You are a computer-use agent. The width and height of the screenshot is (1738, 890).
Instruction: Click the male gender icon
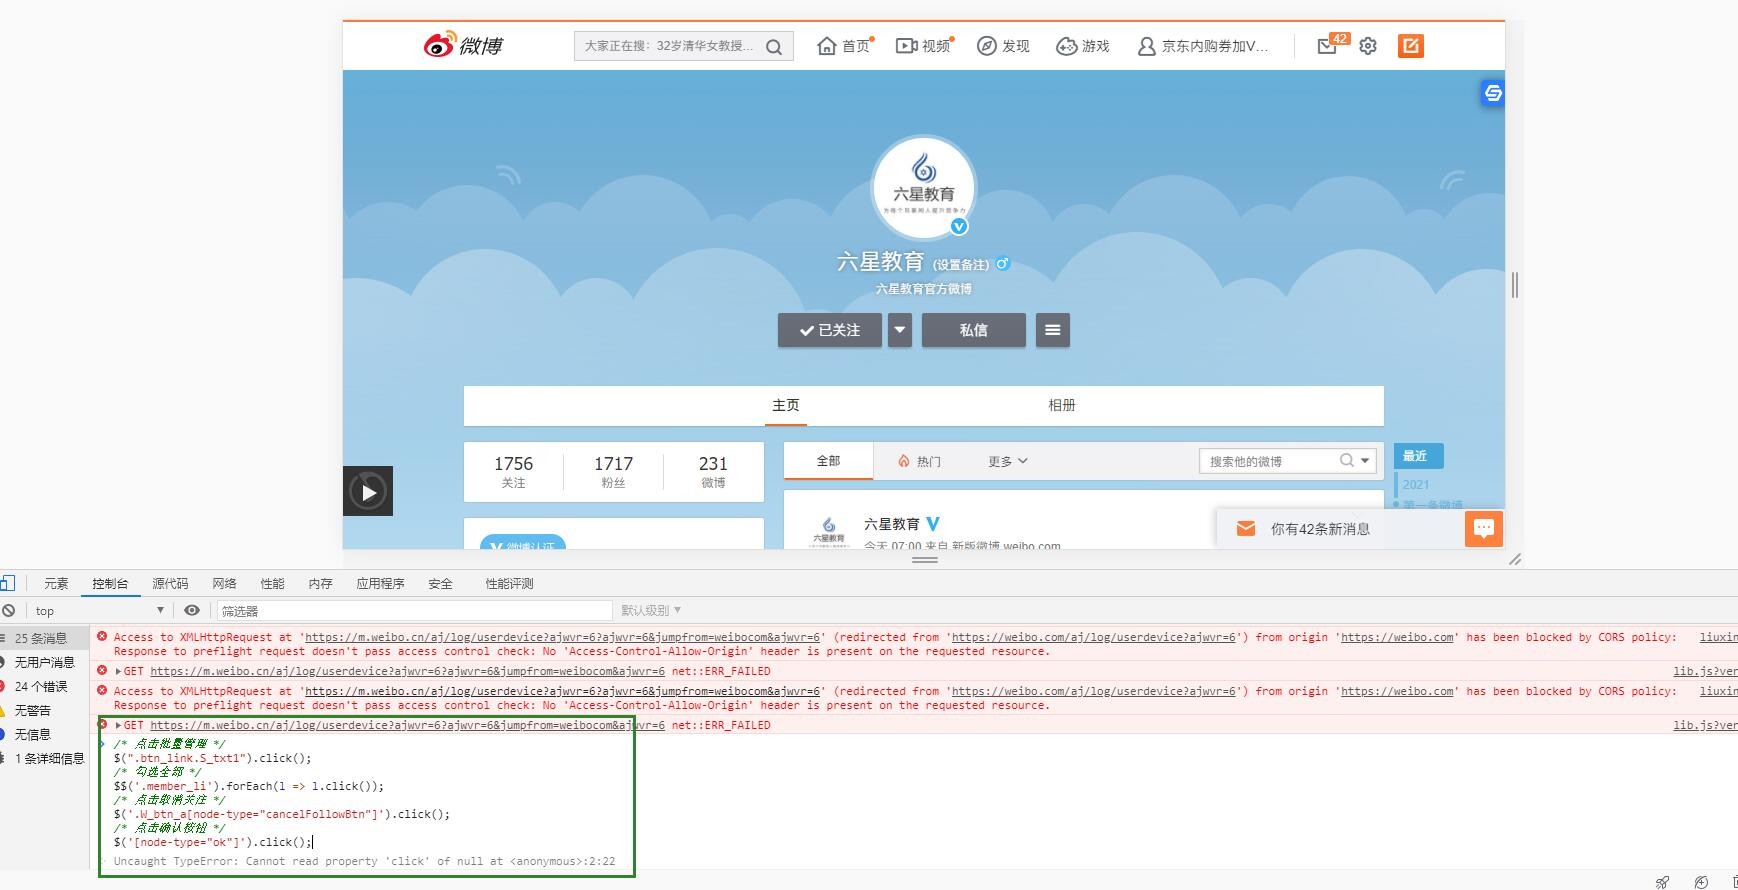(x=1002, y=264)
